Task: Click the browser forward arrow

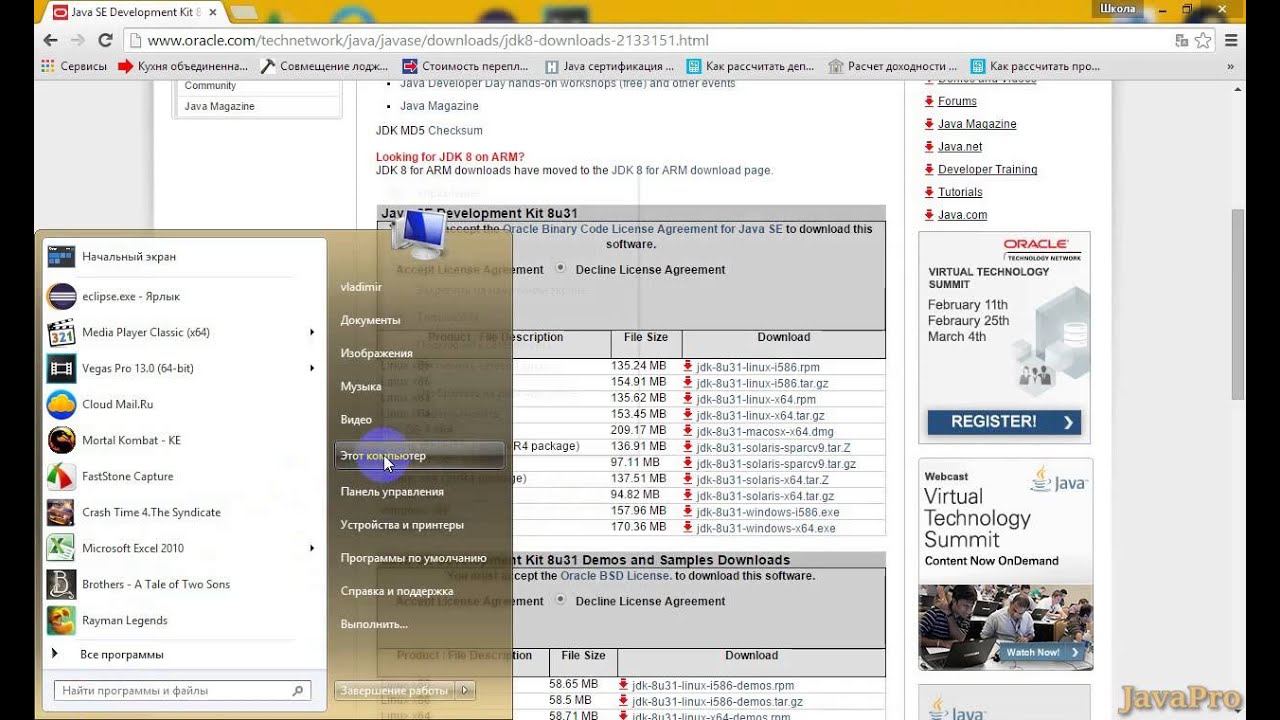Action: pos(77,41)
